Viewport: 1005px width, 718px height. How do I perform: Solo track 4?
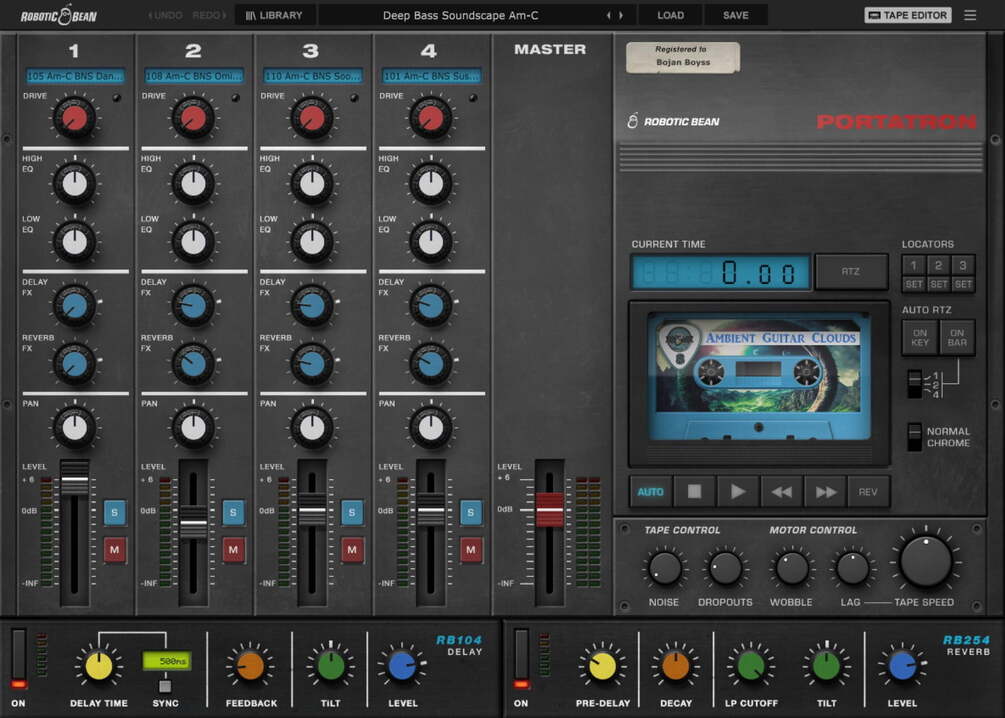471,512
